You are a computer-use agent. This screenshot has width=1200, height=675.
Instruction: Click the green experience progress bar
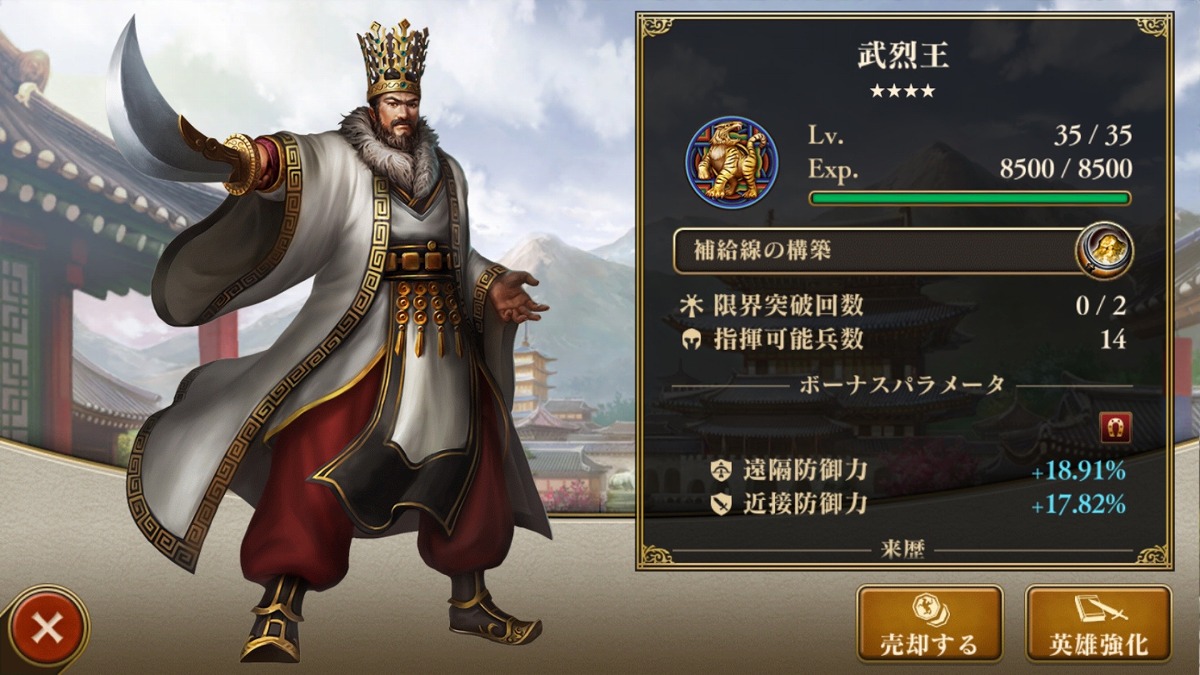970,198
